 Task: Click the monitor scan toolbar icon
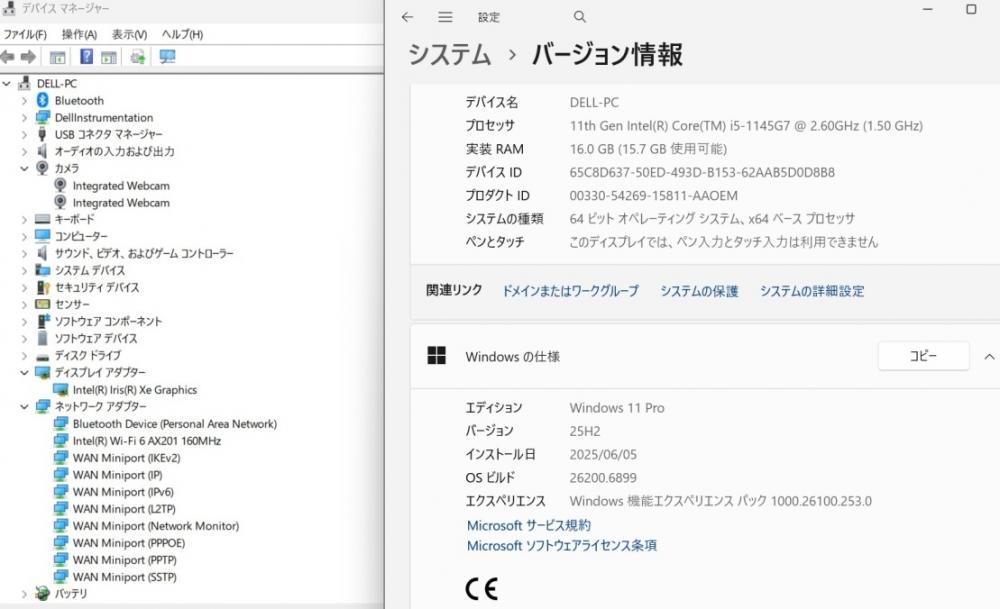pyautogui.click(x=168, y=57)
